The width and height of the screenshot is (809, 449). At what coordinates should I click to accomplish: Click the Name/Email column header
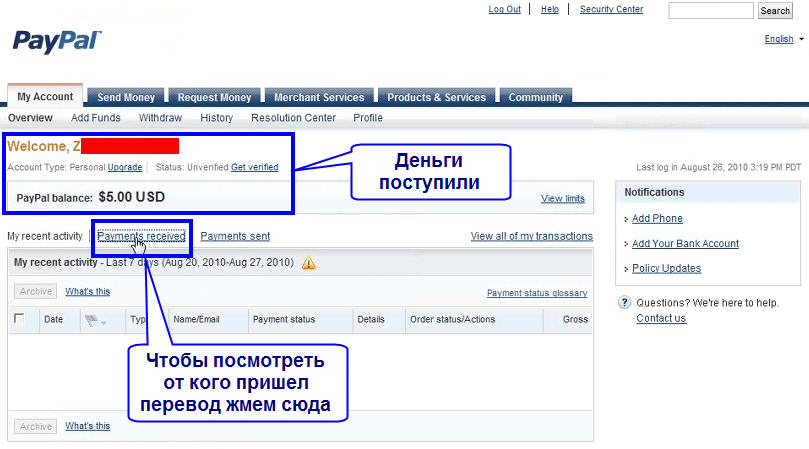[x=196, y=319]
